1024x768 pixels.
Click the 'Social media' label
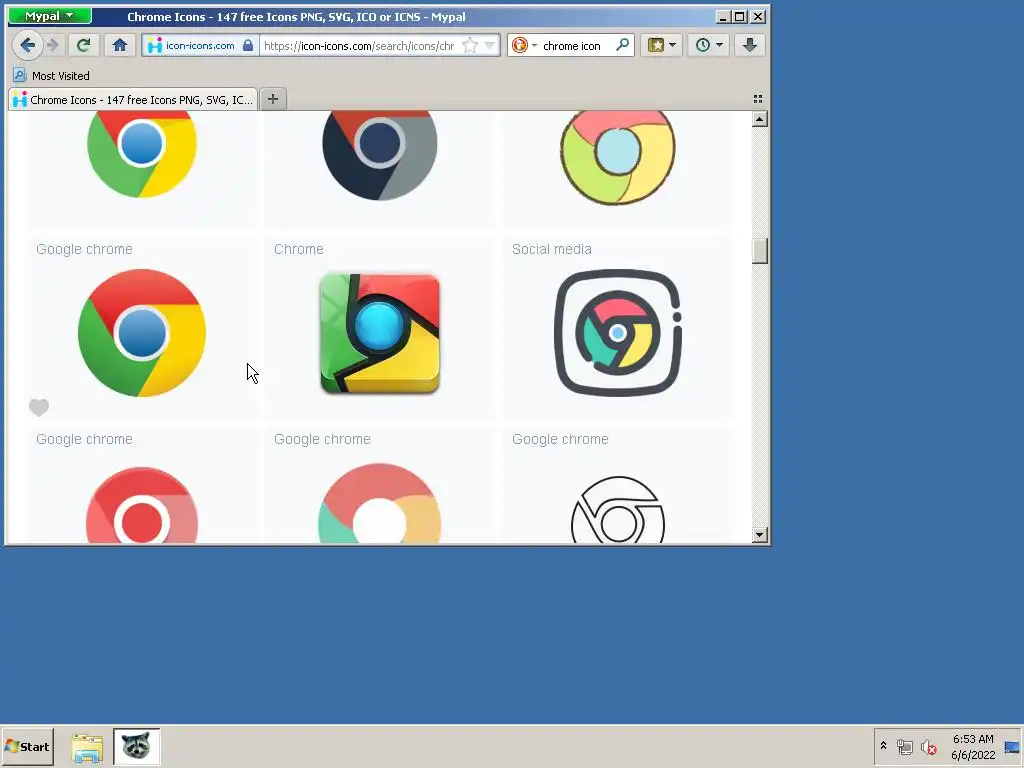tap(552, 249)
